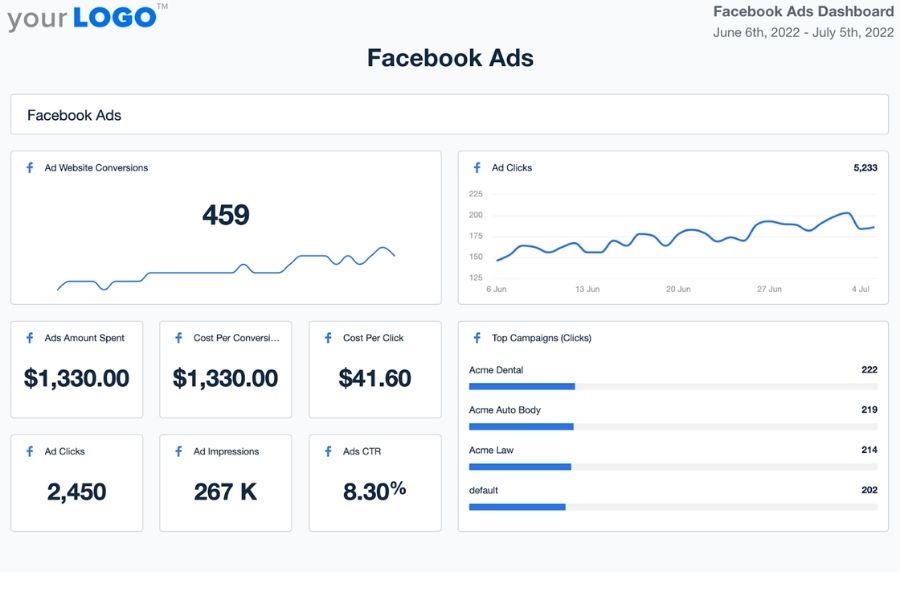Click the Facebook icon on the 2,450 Ad Clicks card
This screenshot has height=600, width=900.
[x=30, y=451]
